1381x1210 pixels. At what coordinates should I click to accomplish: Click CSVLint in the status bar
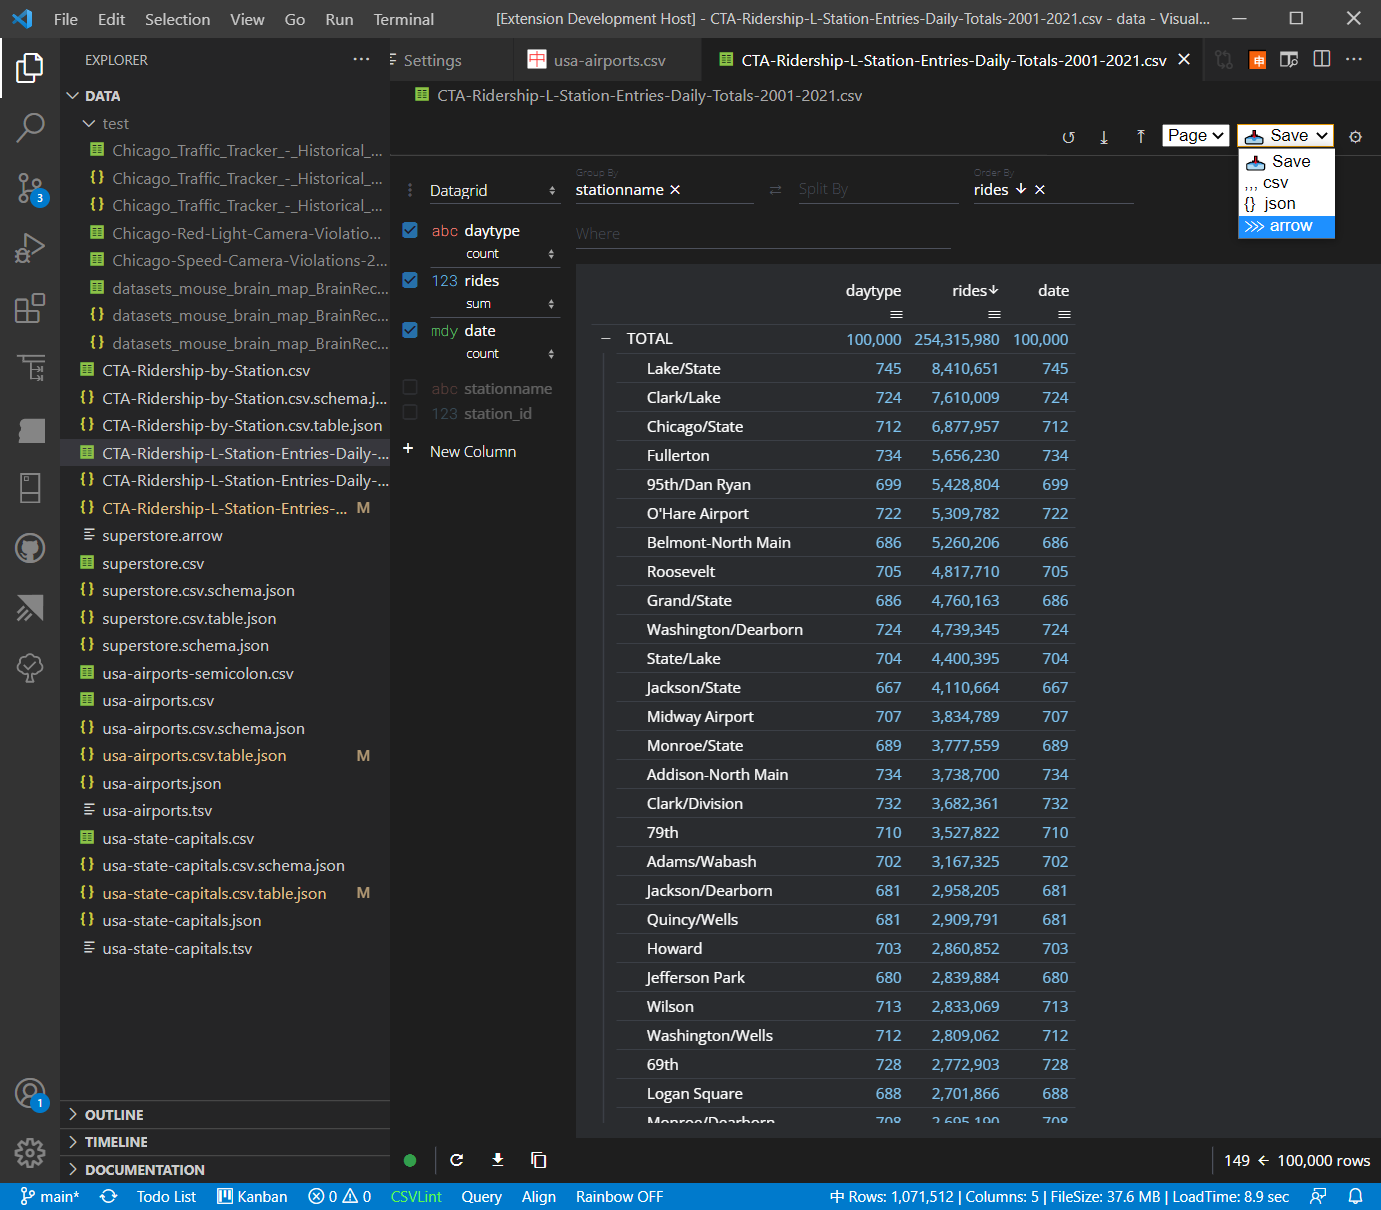[416, 1196]
